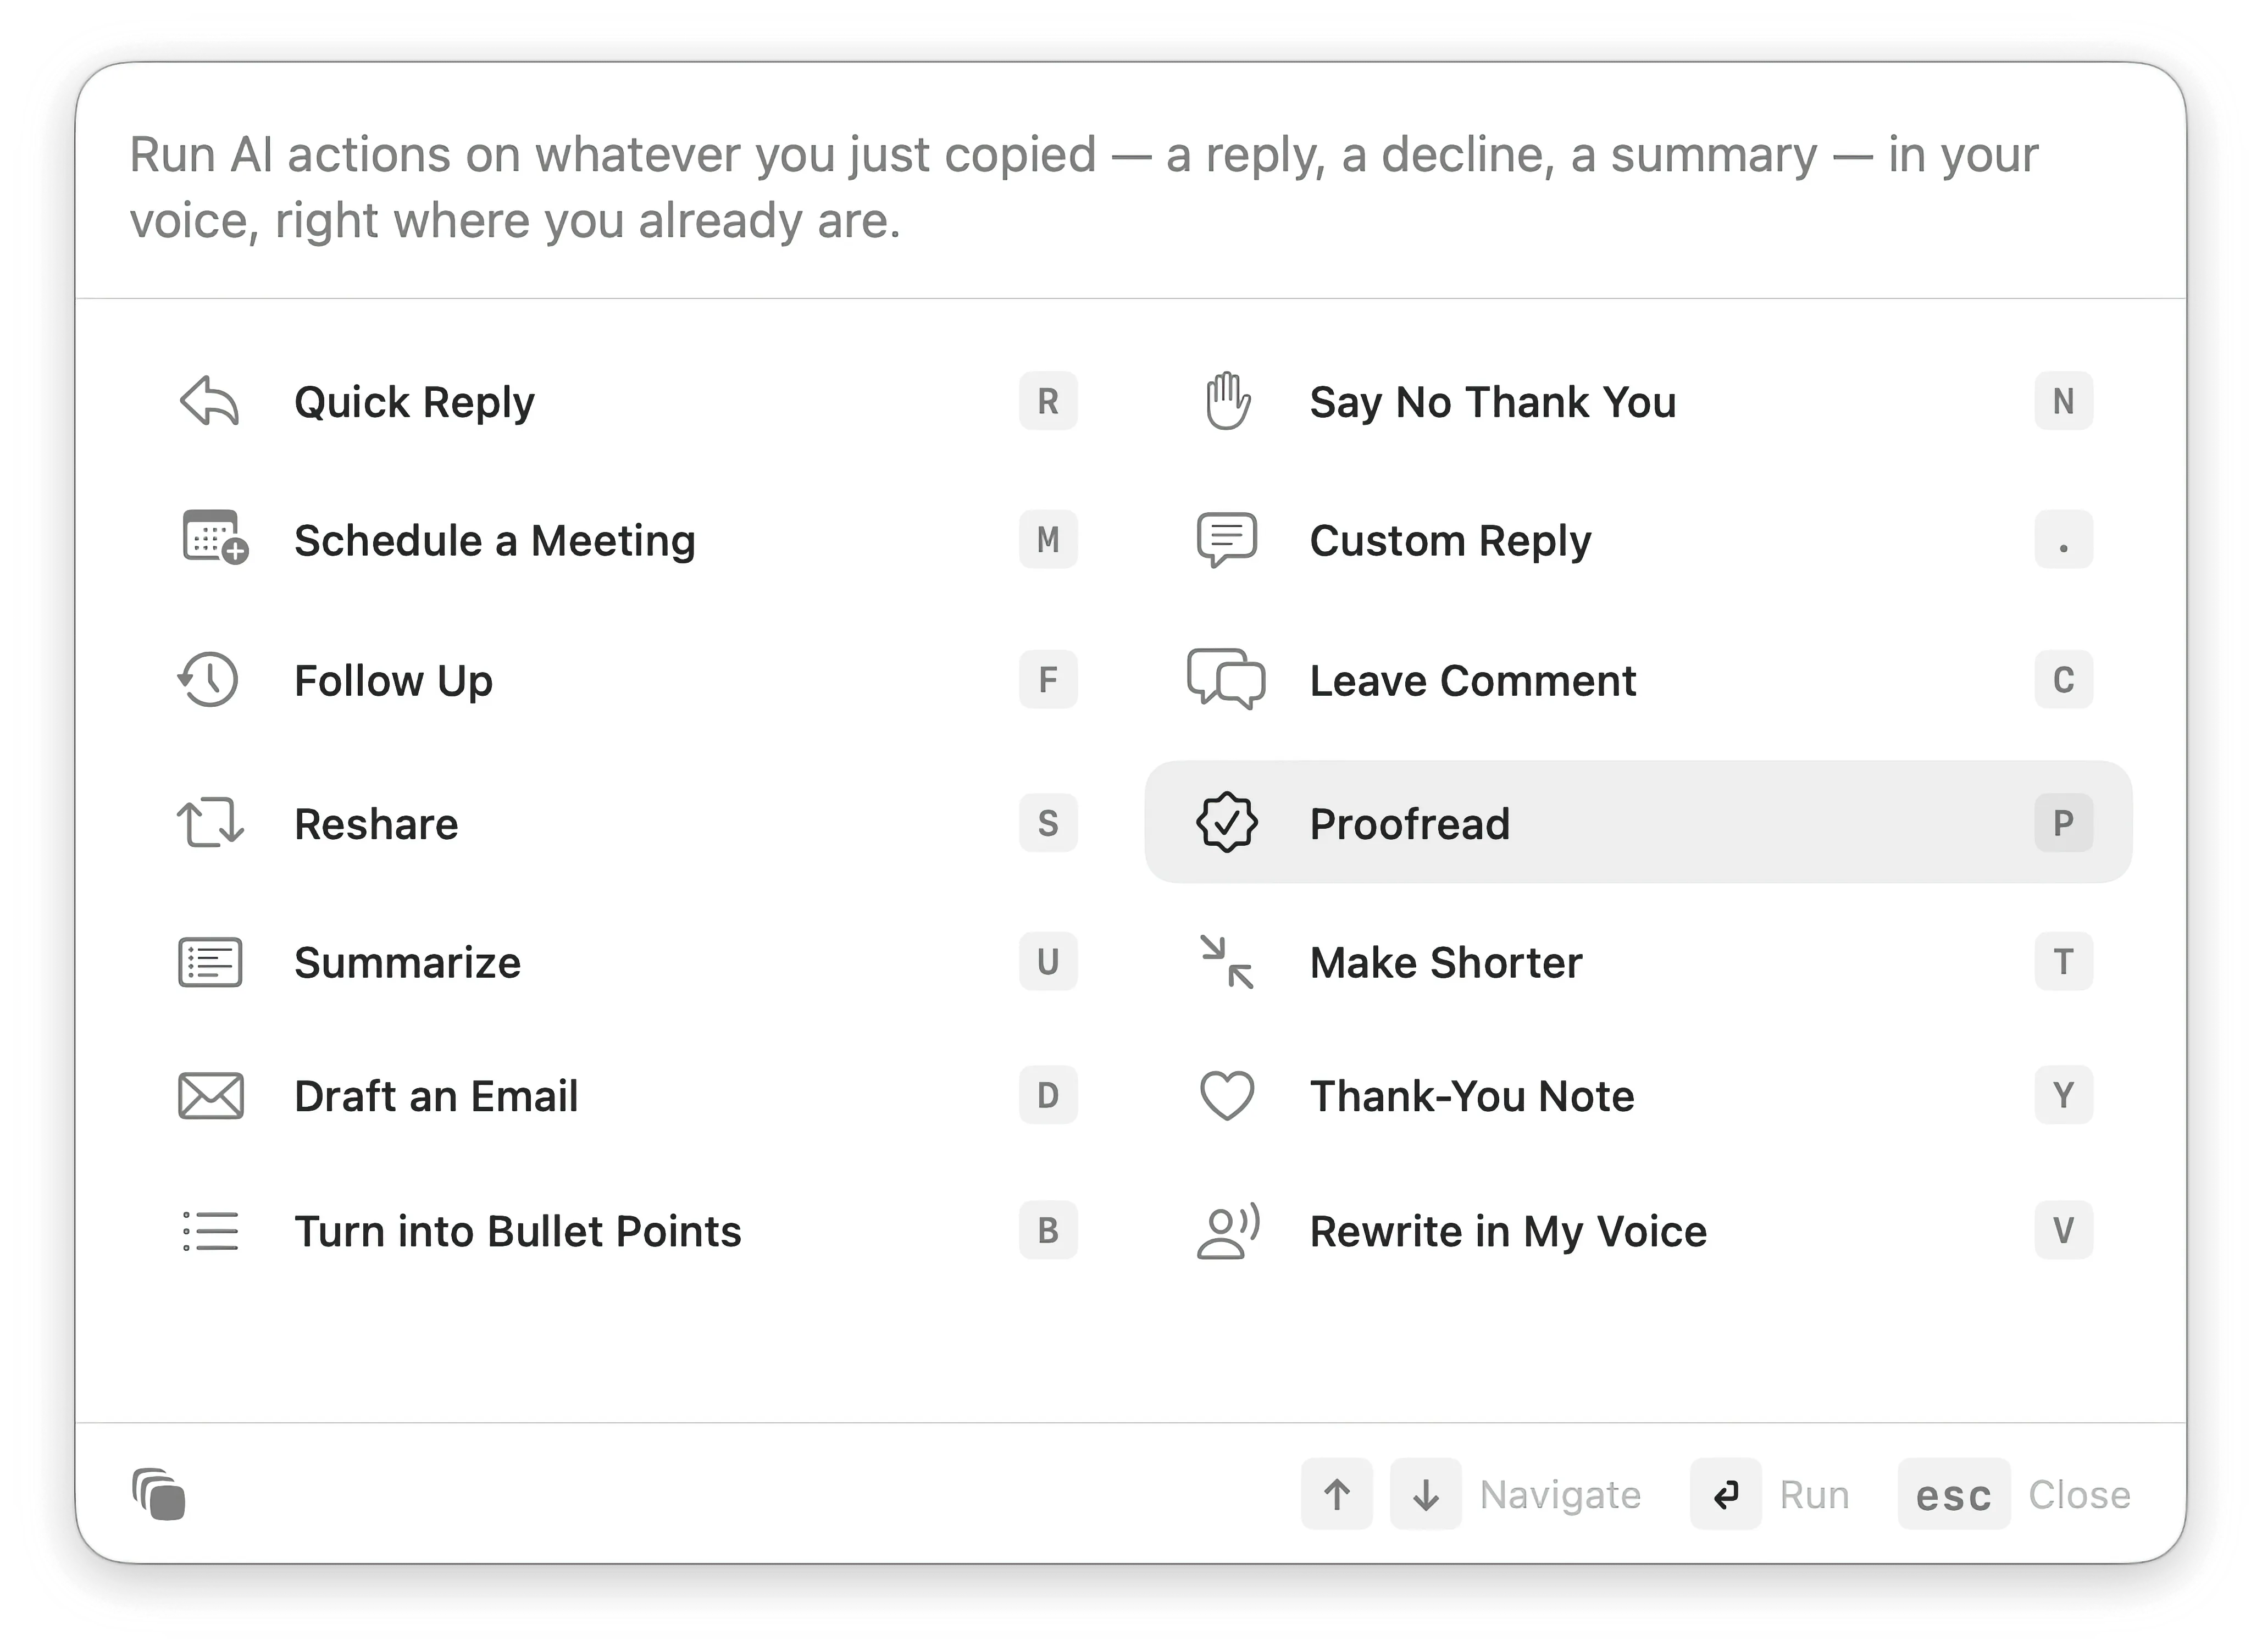Click the T shortcut key badge

(x=2064, y=962)
